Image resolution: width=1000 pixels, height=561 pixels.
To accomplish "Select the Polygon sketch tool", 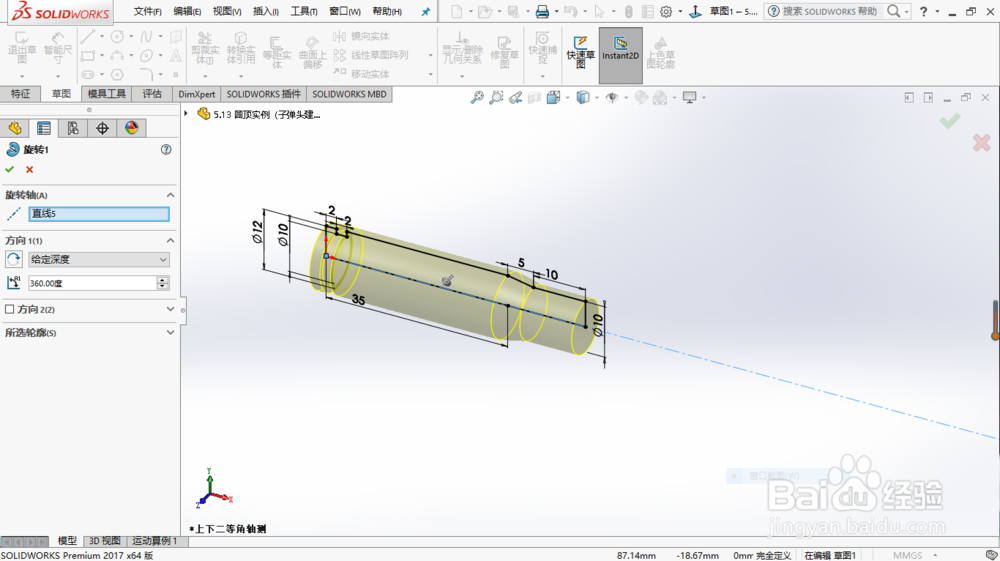I will click(x=117, y=75).
